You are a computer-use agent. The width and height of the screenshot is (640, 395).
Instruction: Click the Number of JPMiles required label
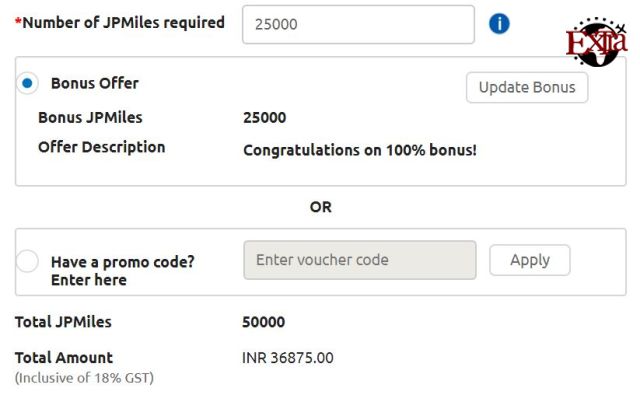120,22
